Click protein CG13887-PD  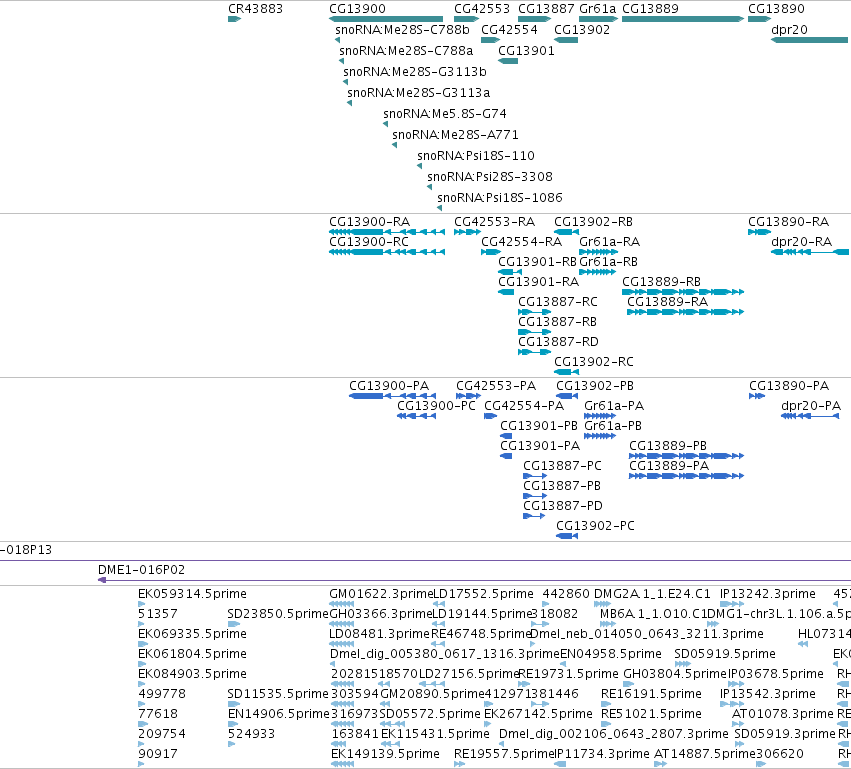click(534, 516)
